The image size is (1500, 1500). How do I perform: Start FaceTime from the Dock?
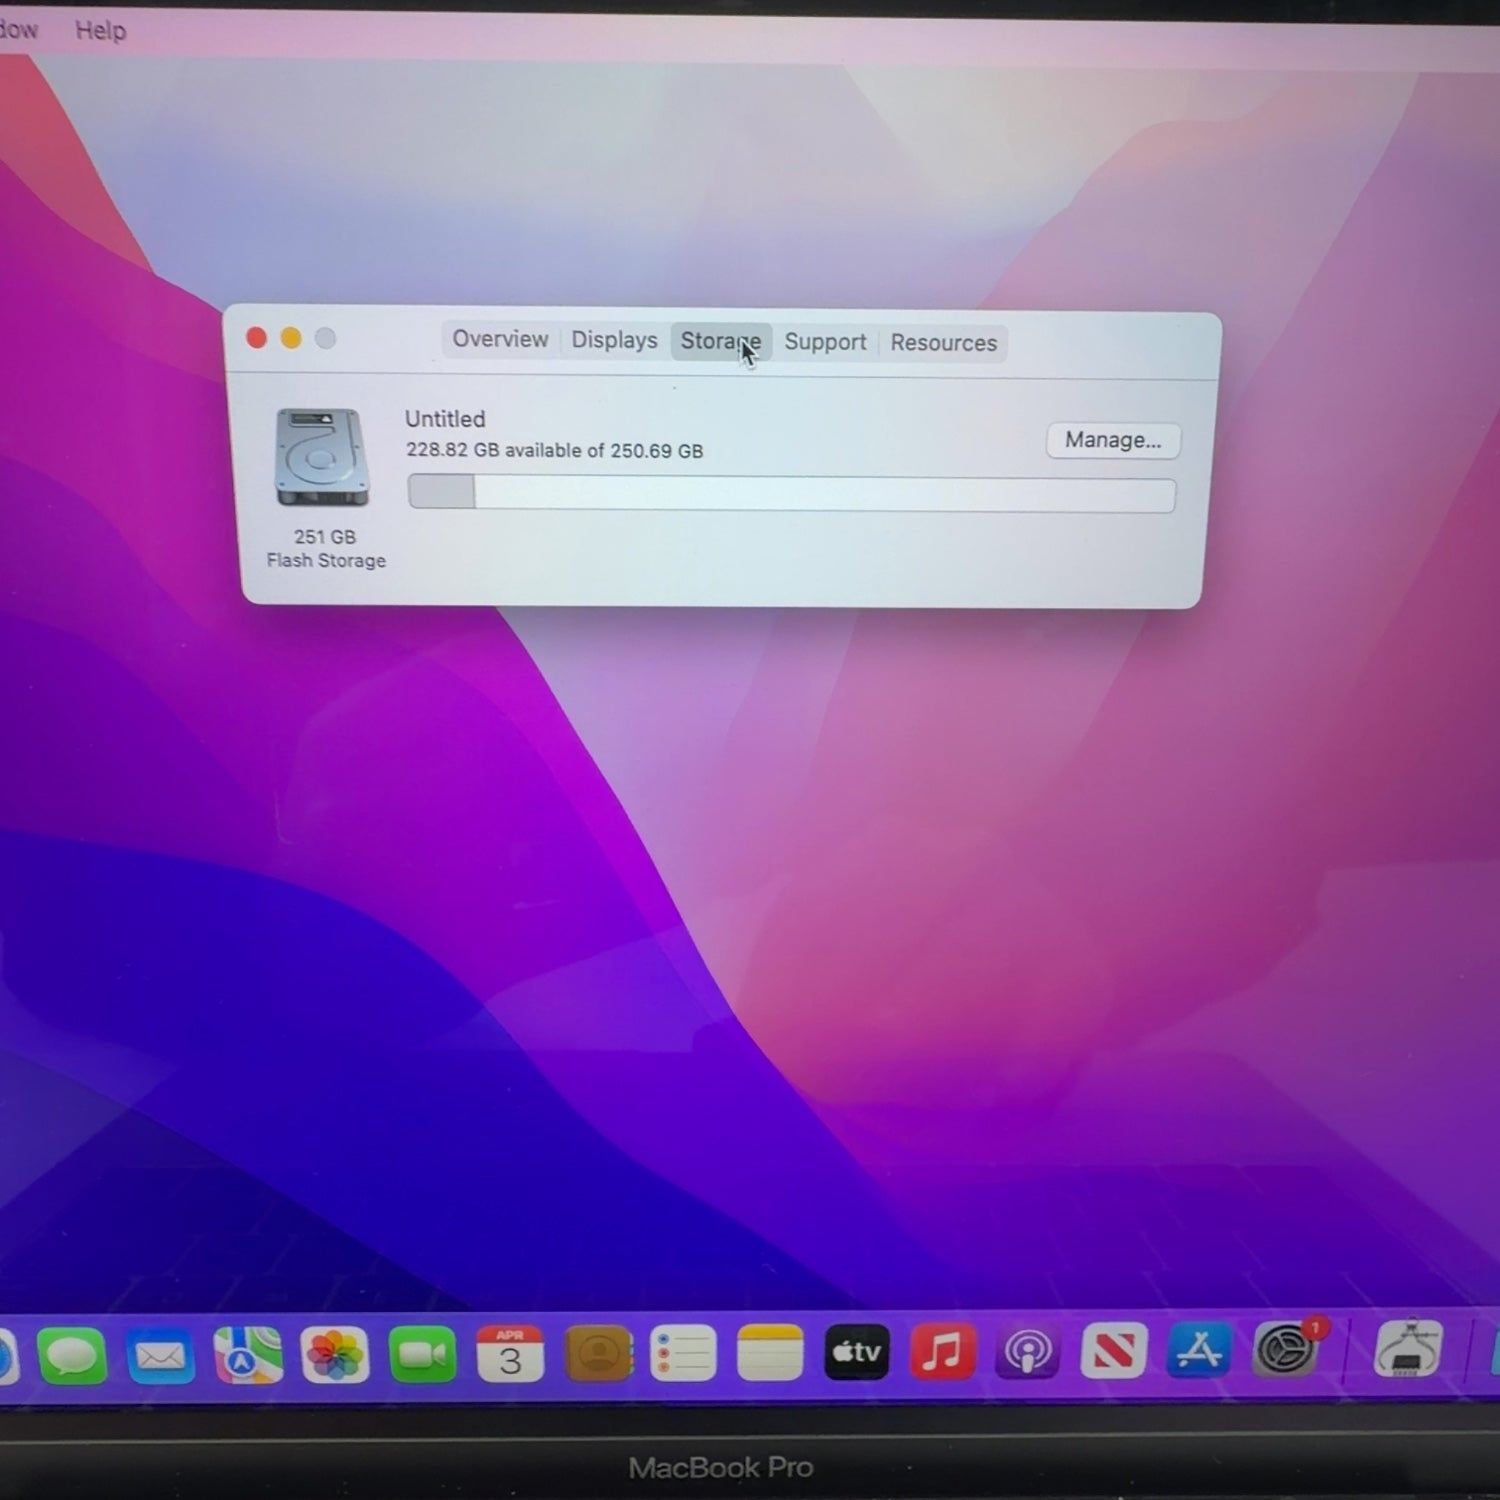click(422, 1356)
